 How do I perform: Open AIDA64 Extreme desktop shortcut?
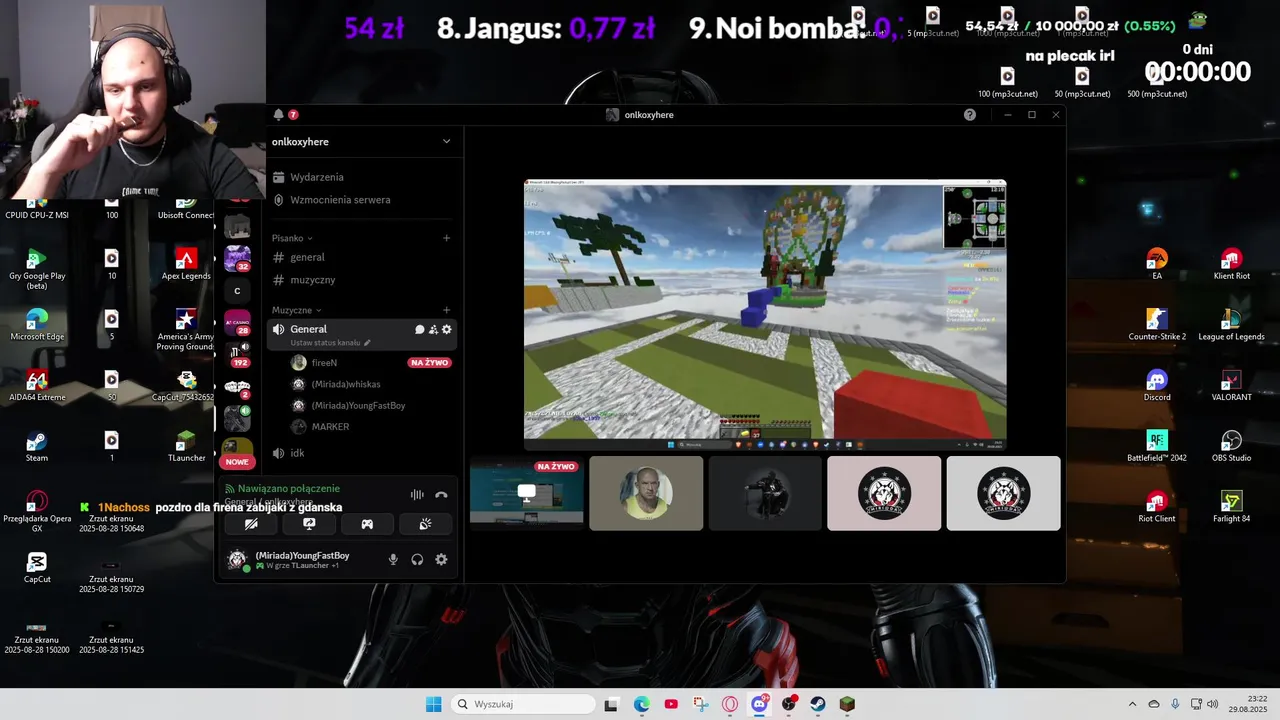click(37, 385)
